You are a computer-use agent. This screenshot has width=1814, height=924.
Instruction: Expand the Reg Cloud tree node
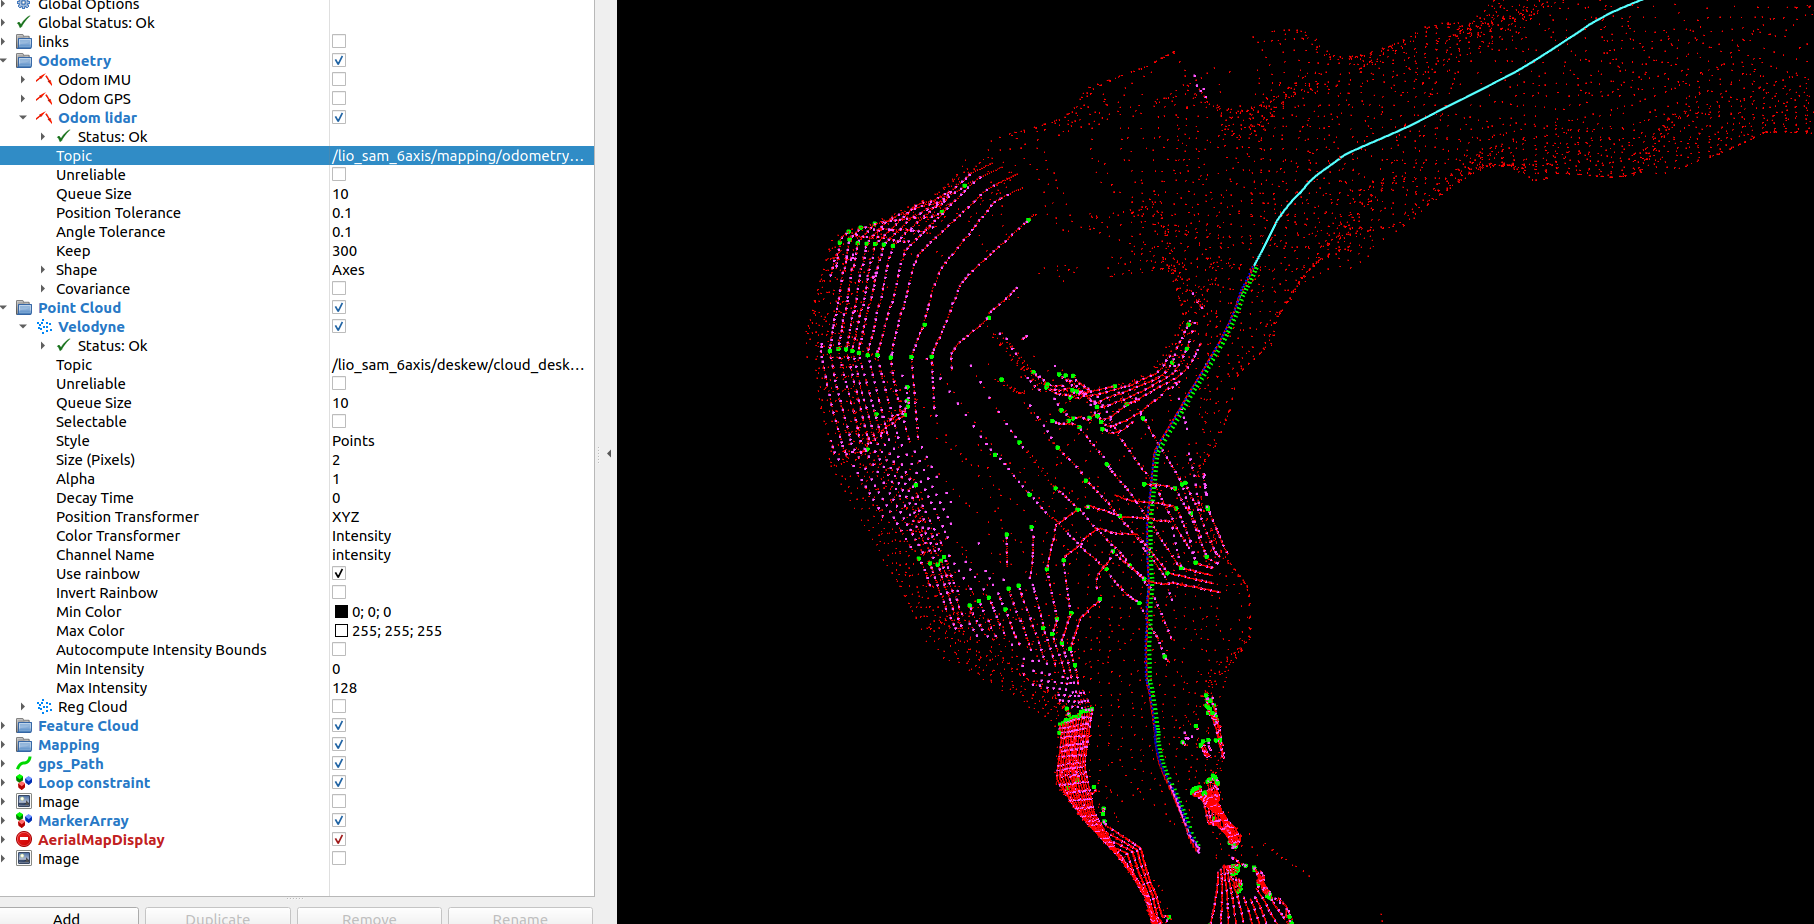(23, 706)
